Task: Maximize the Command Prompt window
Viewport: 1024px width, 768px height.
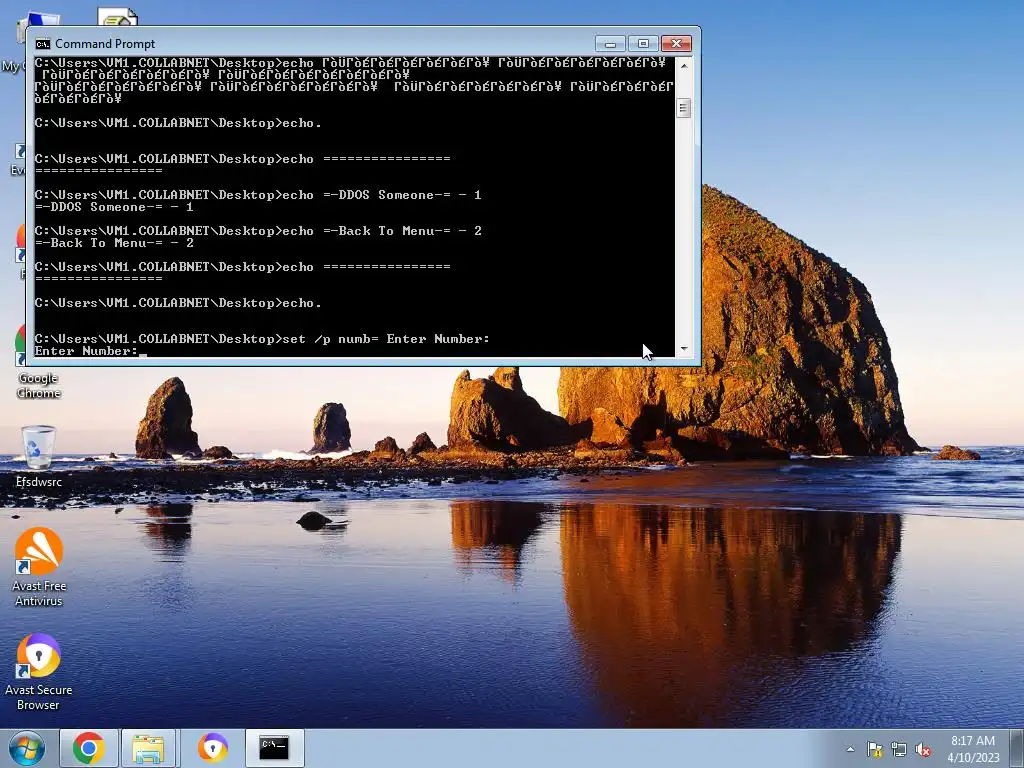Action: tap(643, 44)
